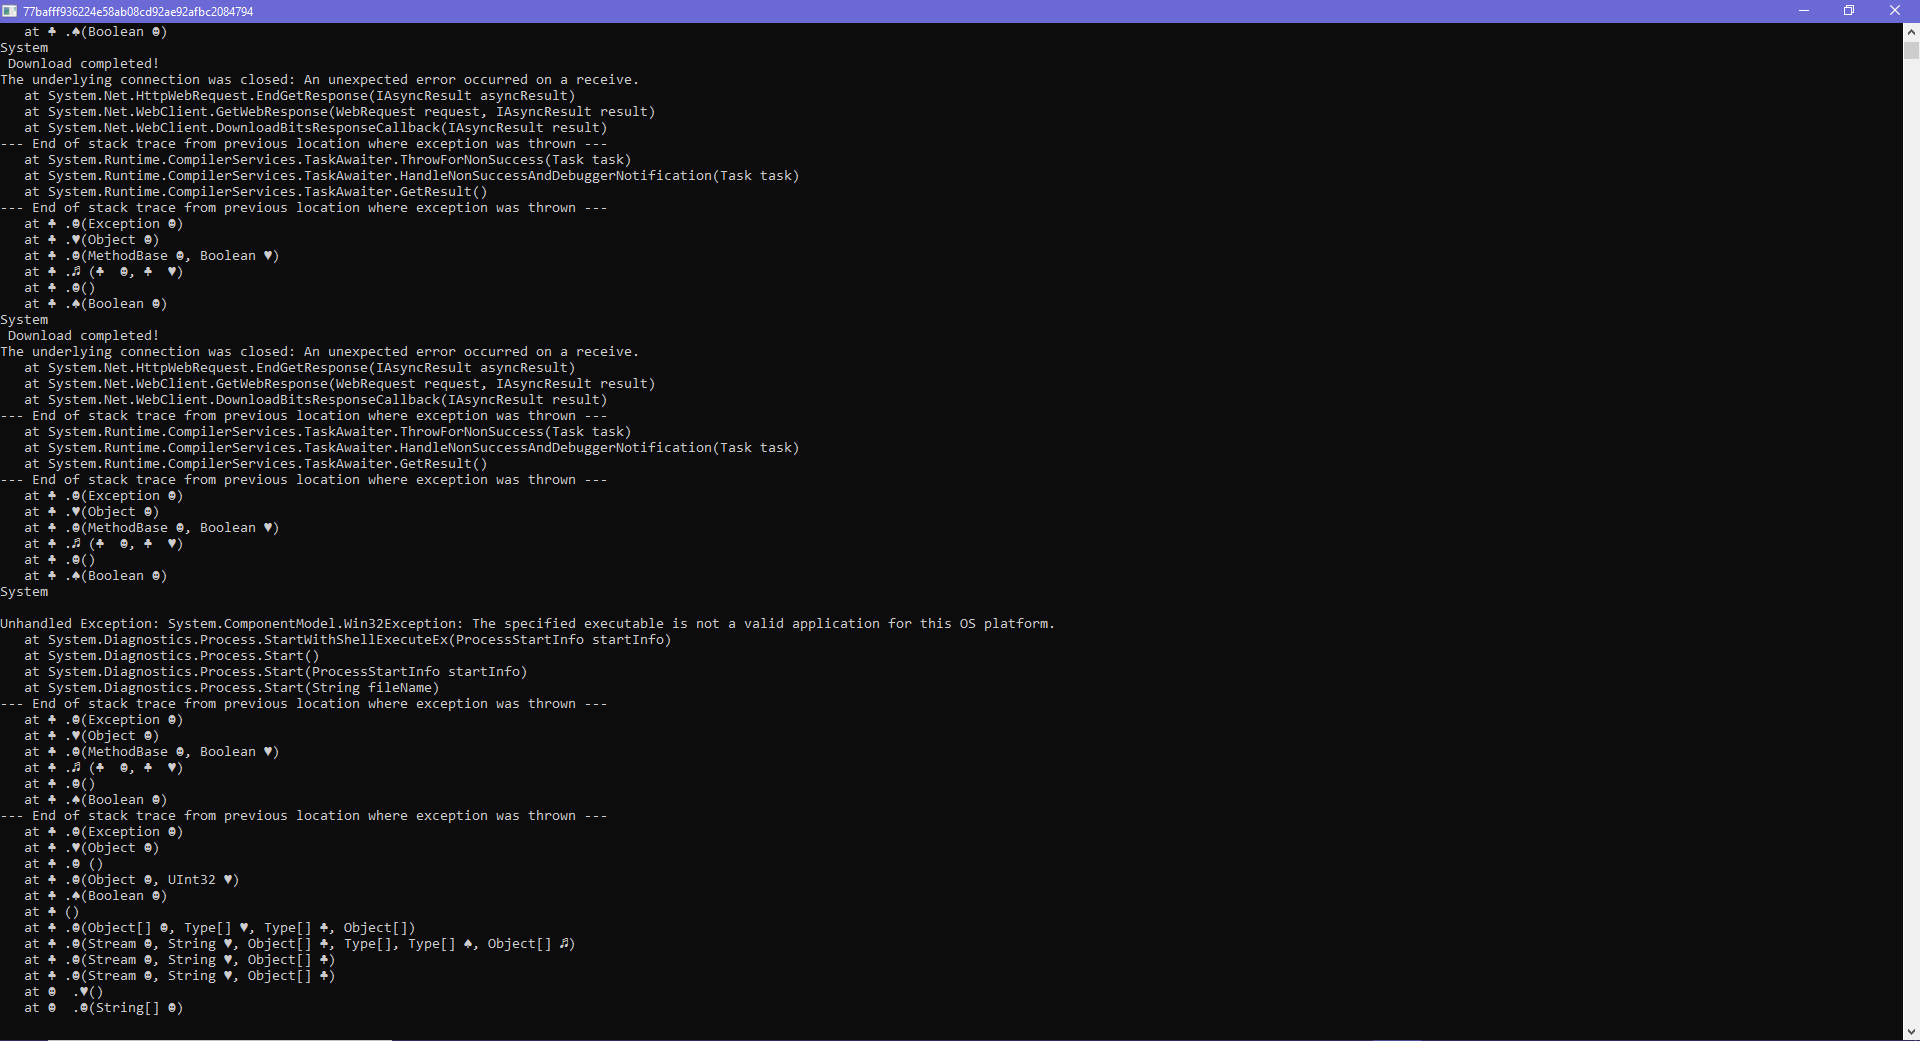Click the scrollbar up arrow

1911,32
